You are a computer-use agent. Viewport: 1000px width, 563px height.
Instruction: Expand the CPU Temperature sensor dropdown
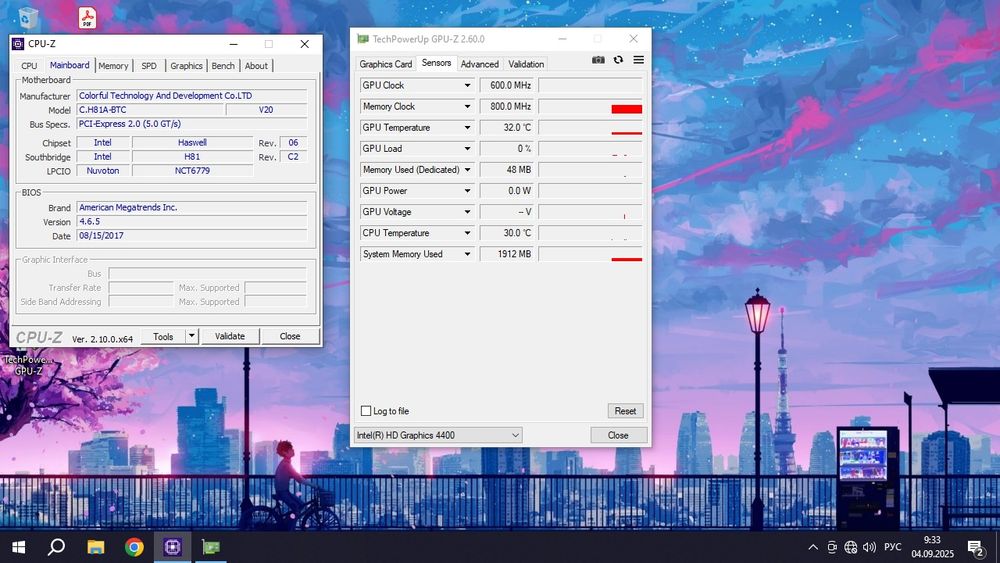click(467, 233)
